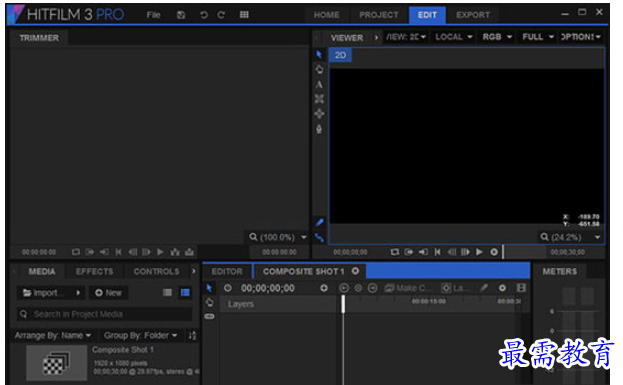Select the timeline selection arrow tool

(x=209, y=288)
